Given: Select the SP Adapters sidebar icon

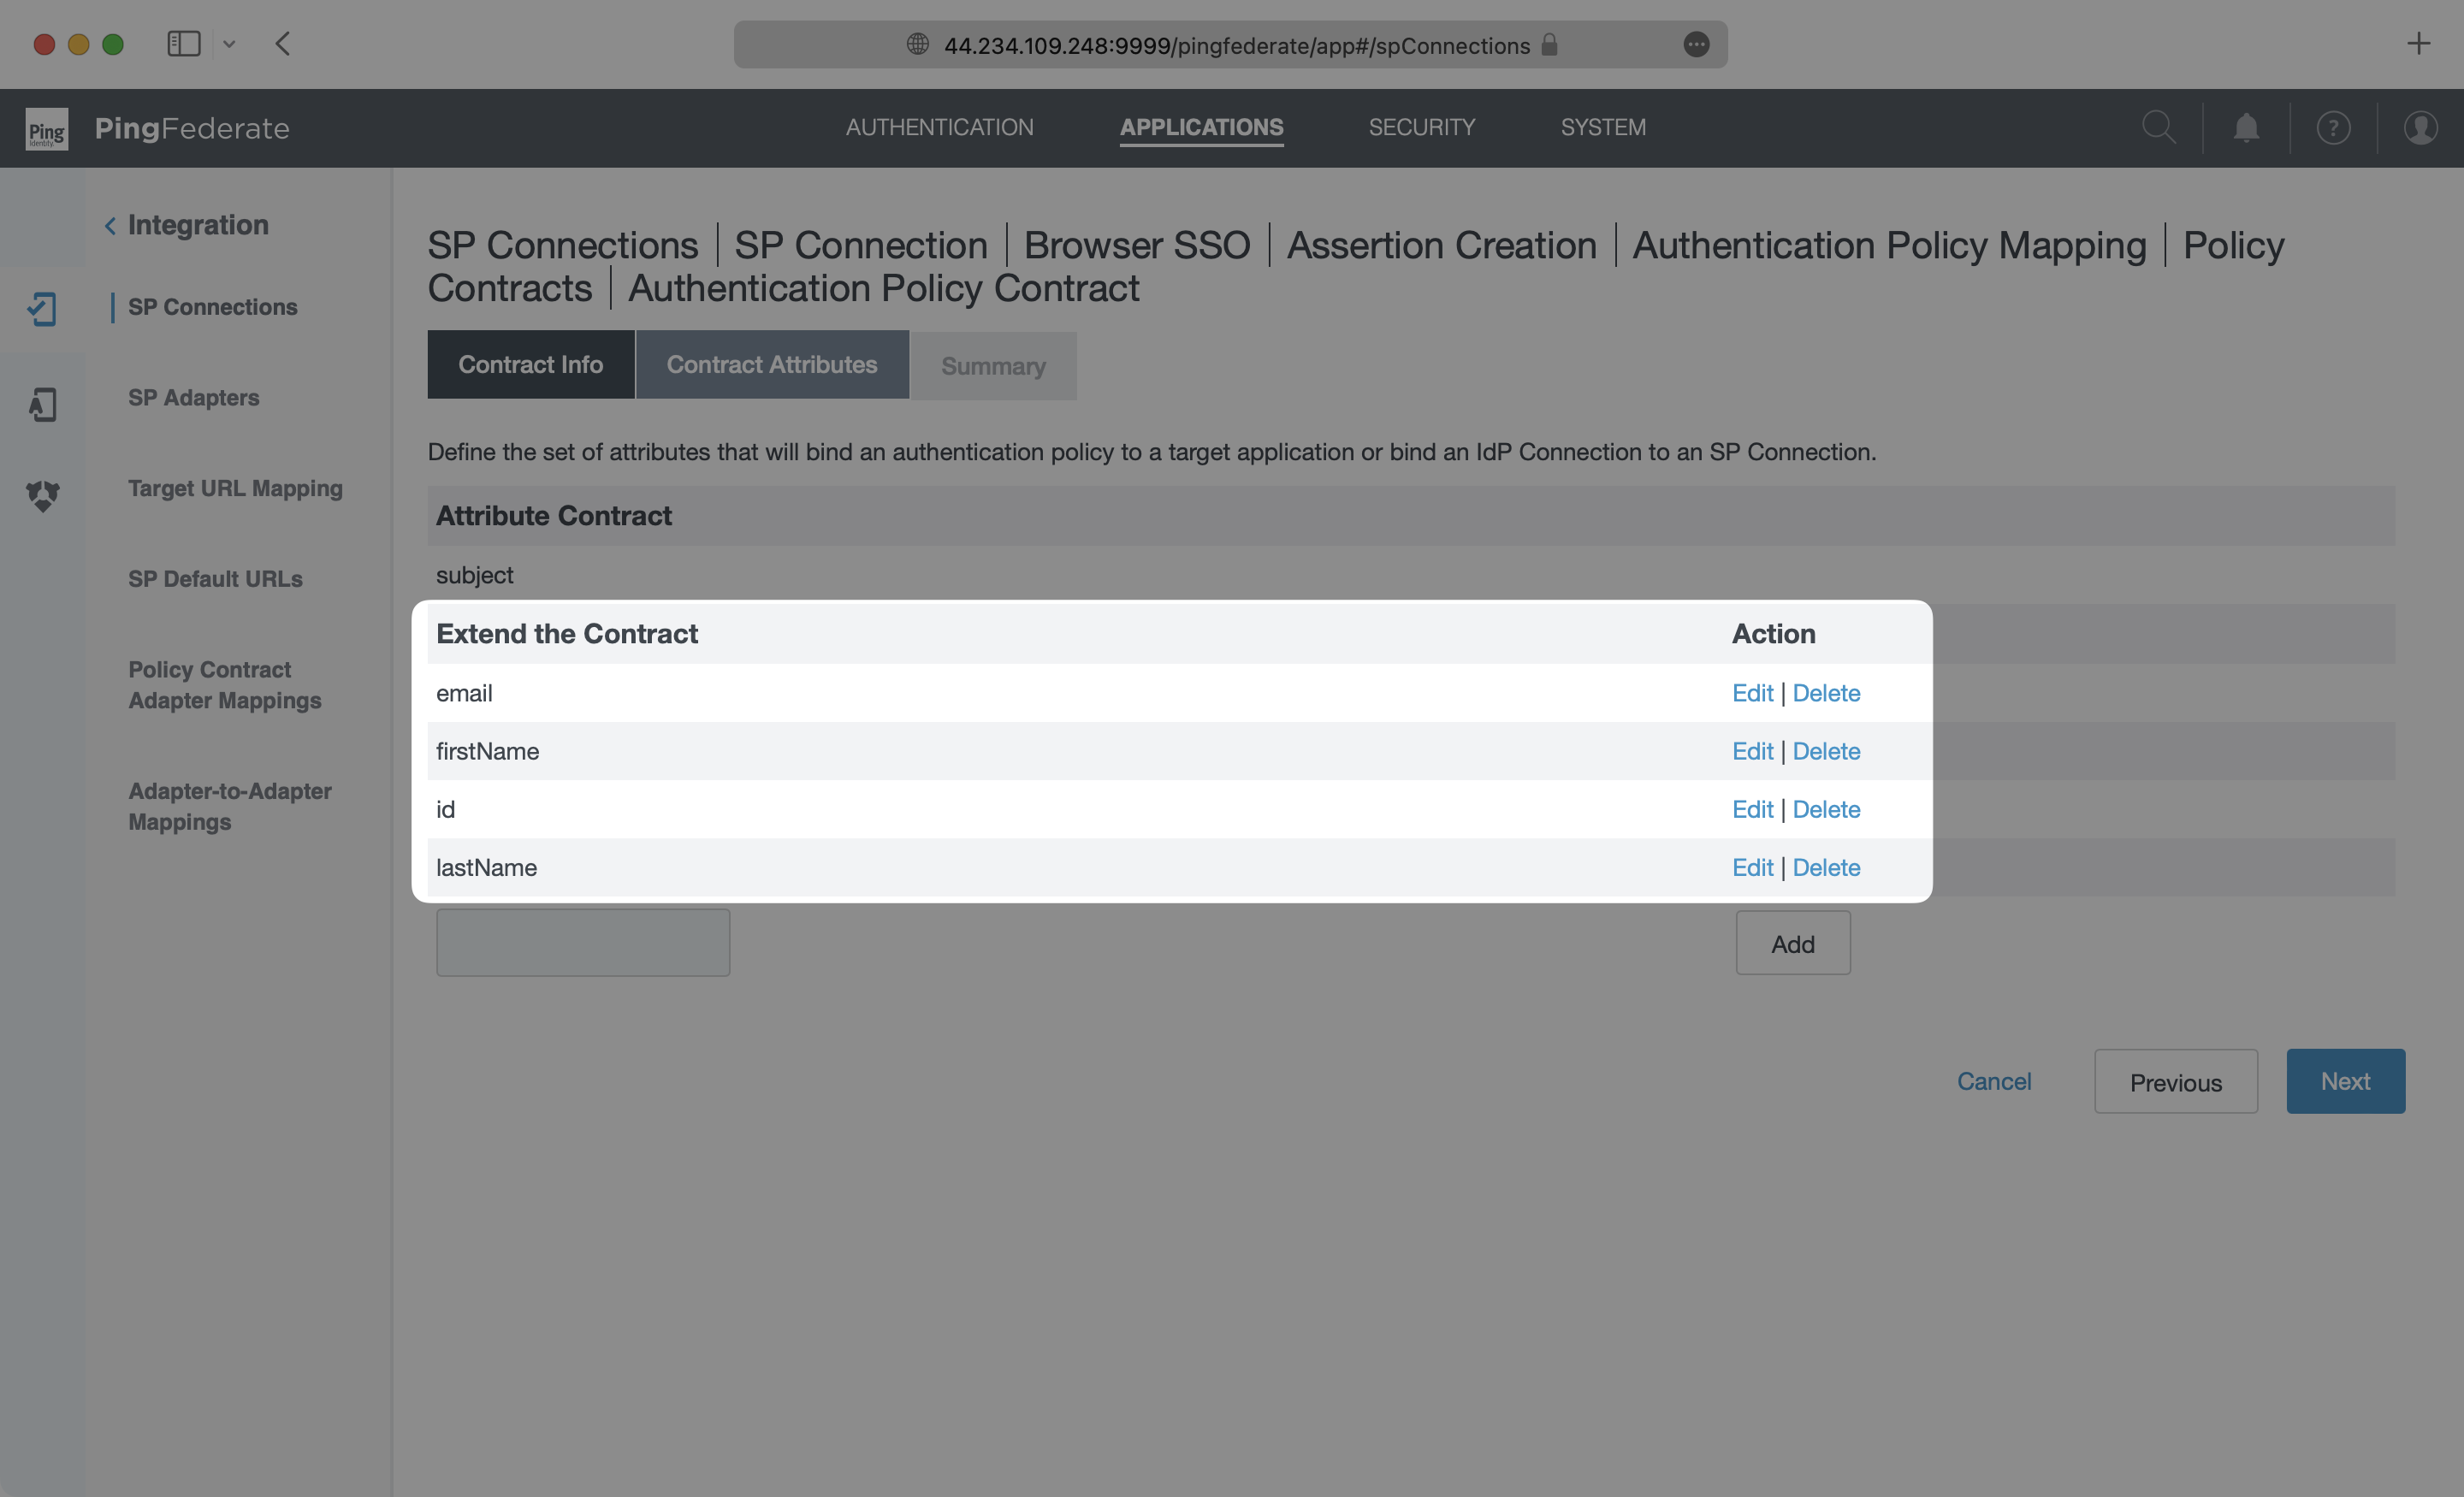Looking at the screenshot, I should coord(42,404).
